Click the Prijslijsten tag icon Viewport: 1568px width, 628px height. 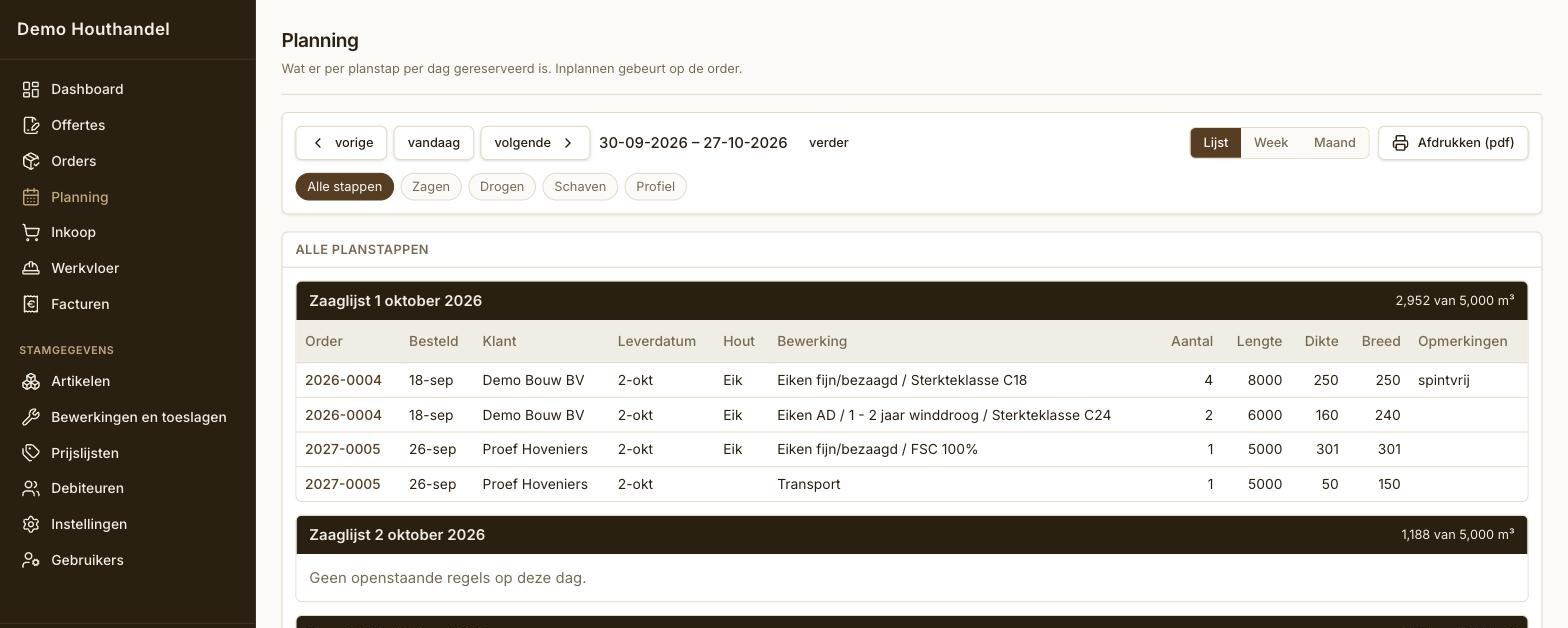(x=31, y=453)
